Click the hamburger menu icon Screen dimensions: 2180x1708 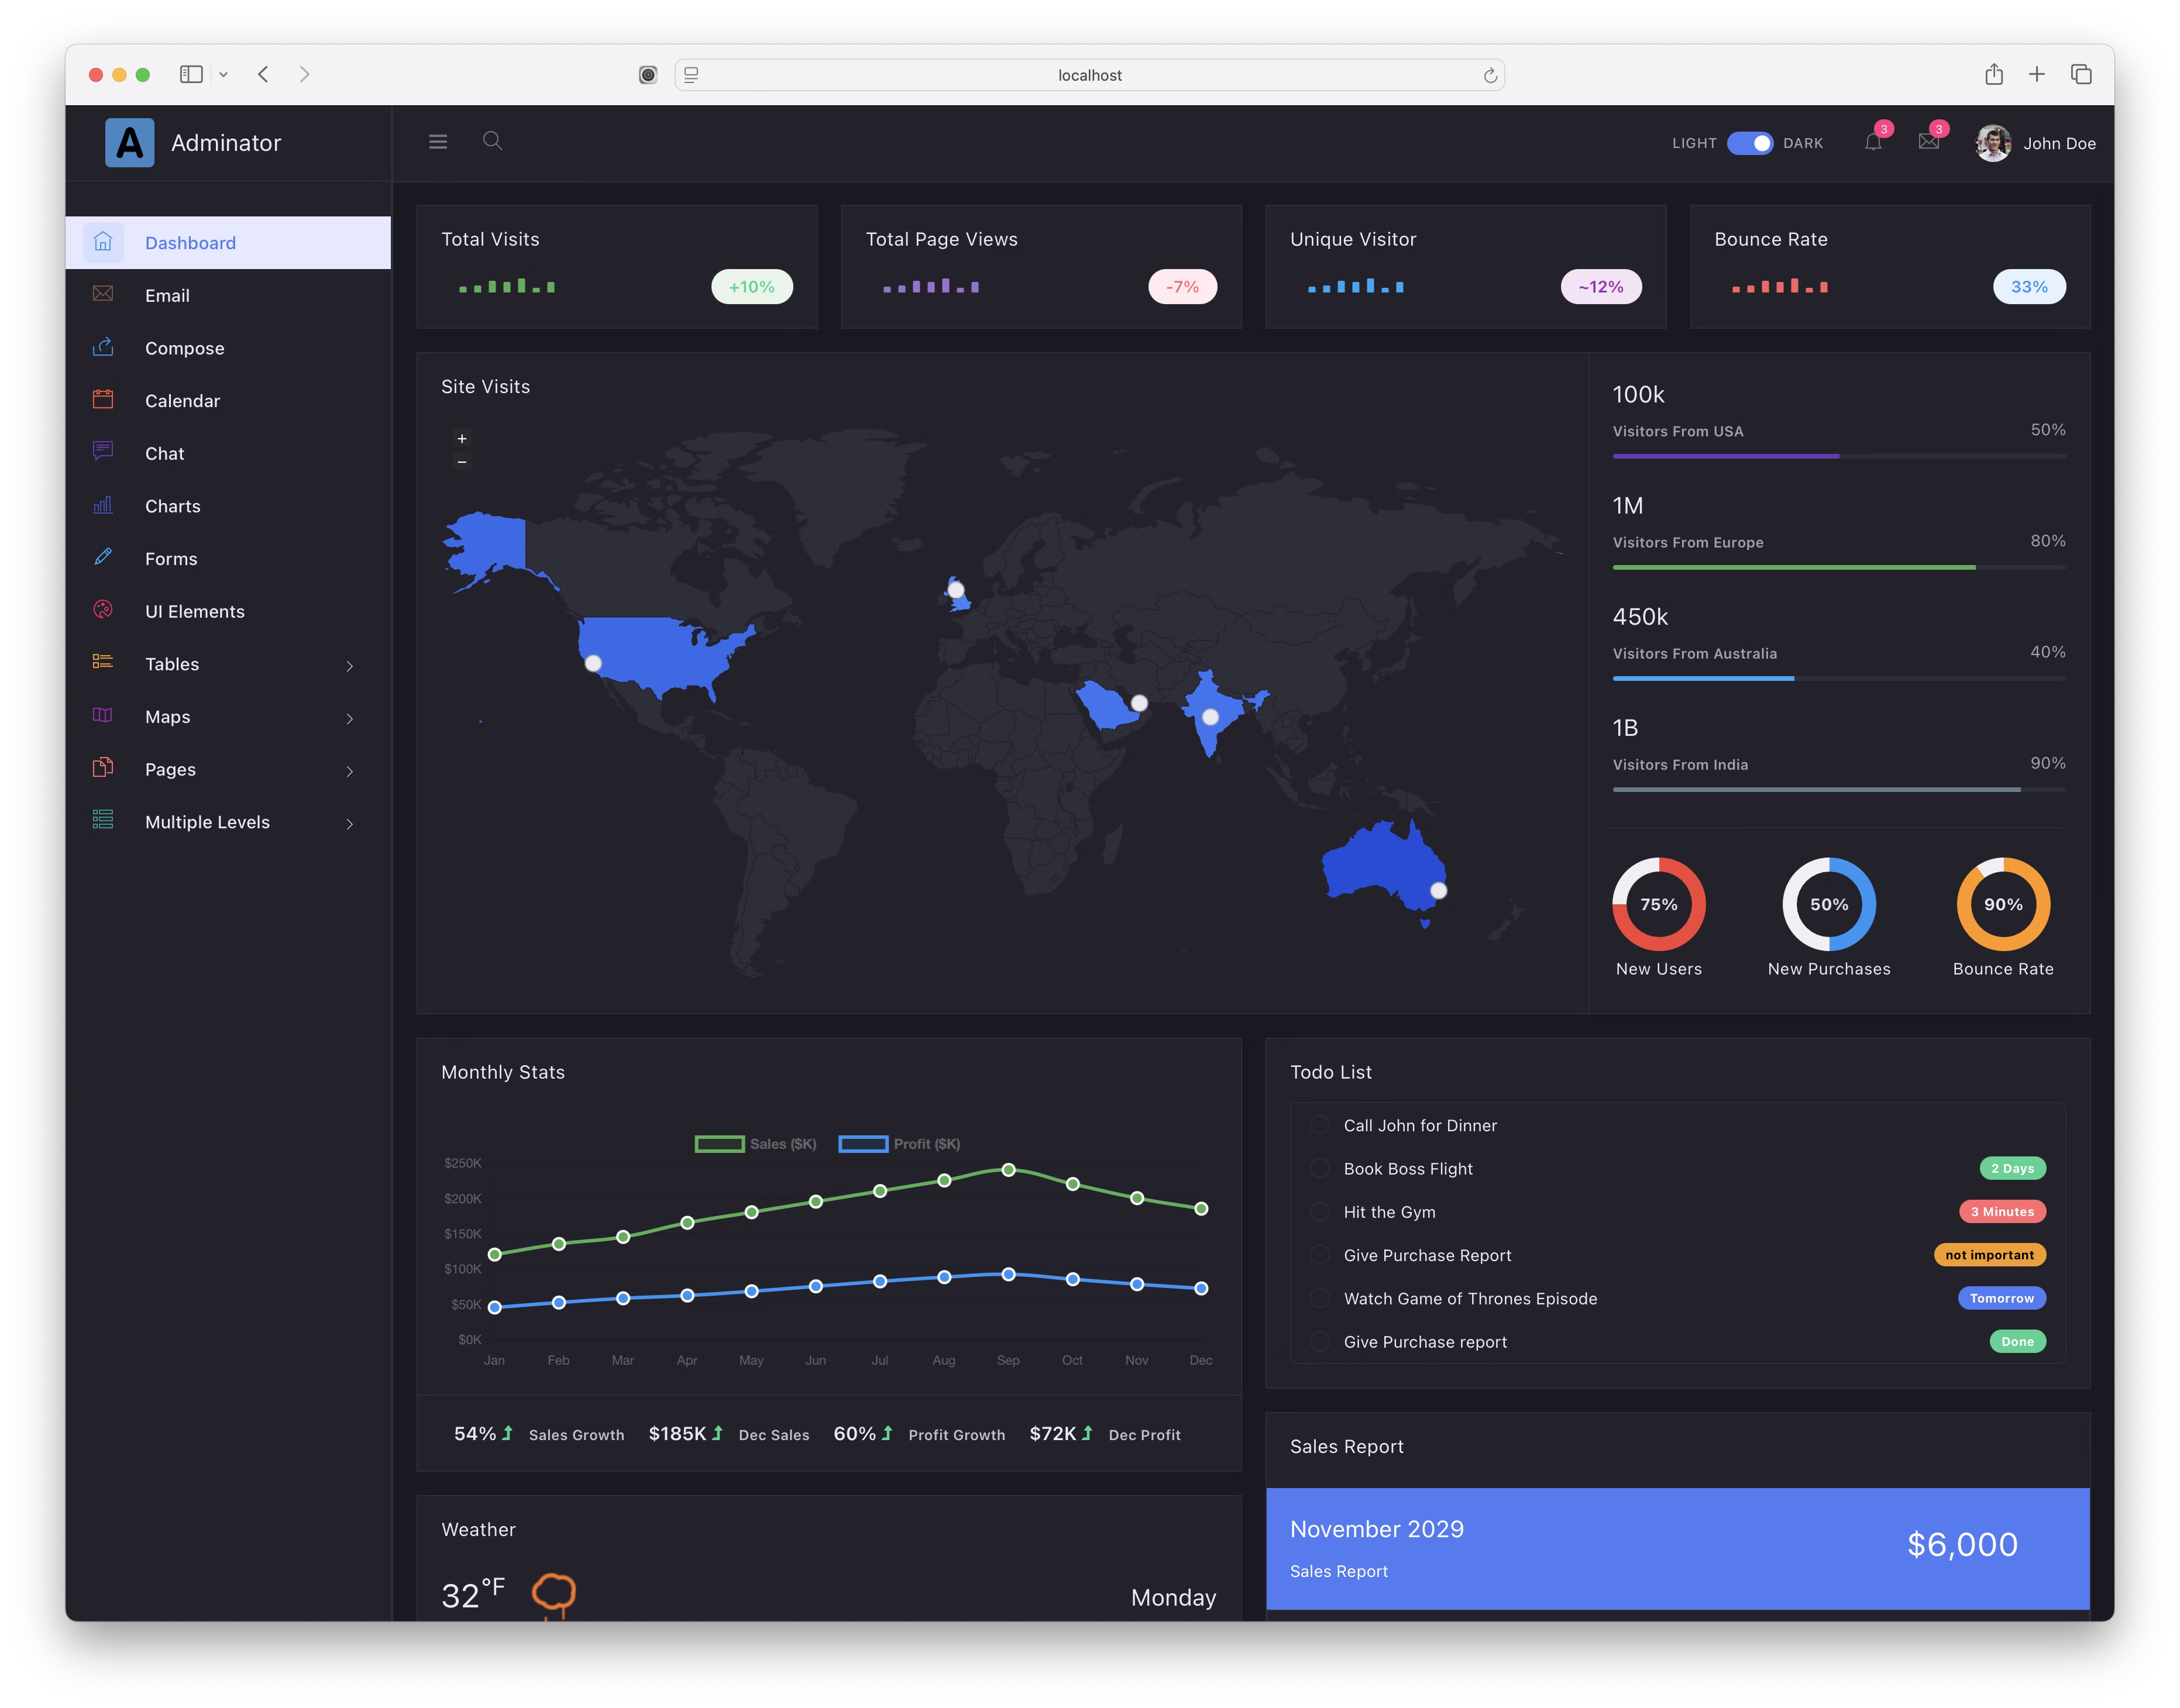438,142
